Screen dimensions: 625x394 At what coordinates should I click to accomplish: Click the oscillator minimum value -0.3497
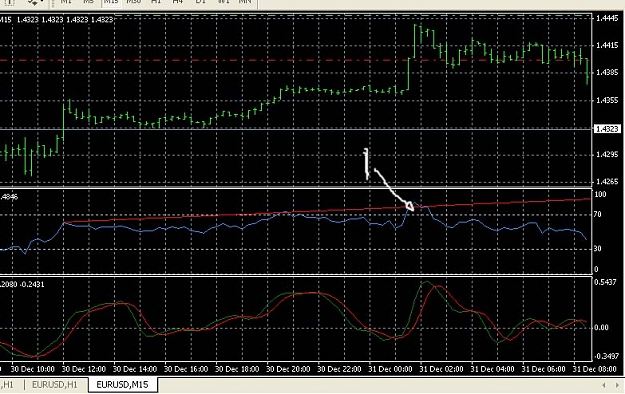point(606,356)
